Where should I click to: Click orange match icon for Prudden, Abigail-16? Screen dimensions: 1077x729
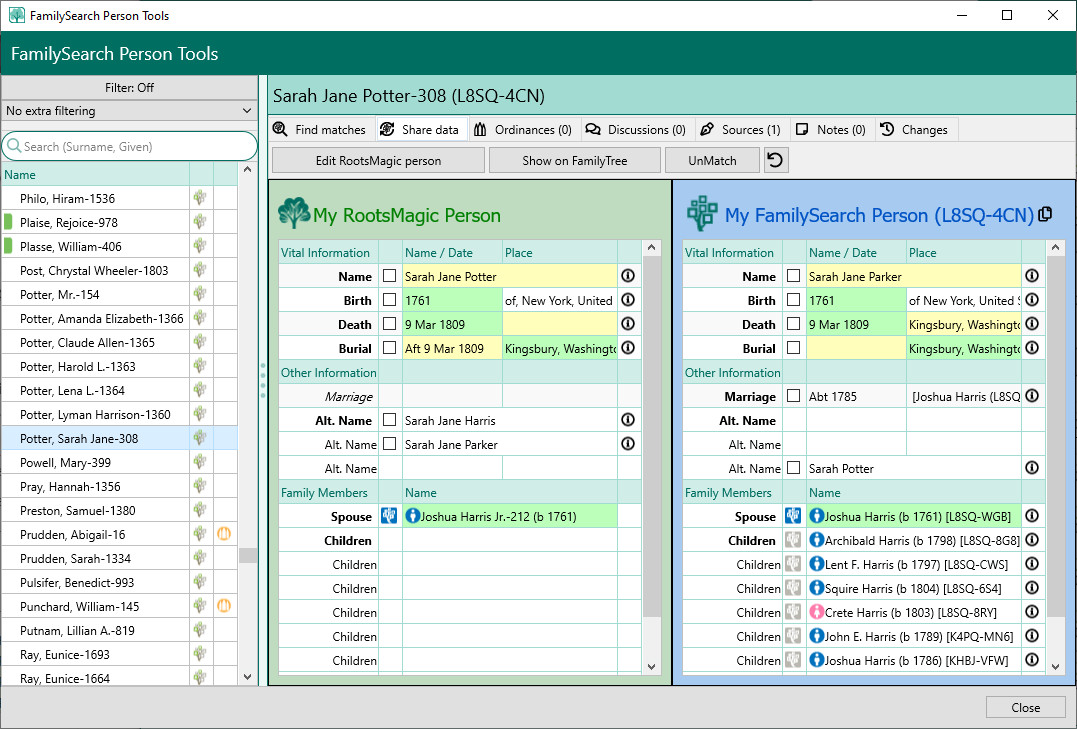[x=225, y=535]
